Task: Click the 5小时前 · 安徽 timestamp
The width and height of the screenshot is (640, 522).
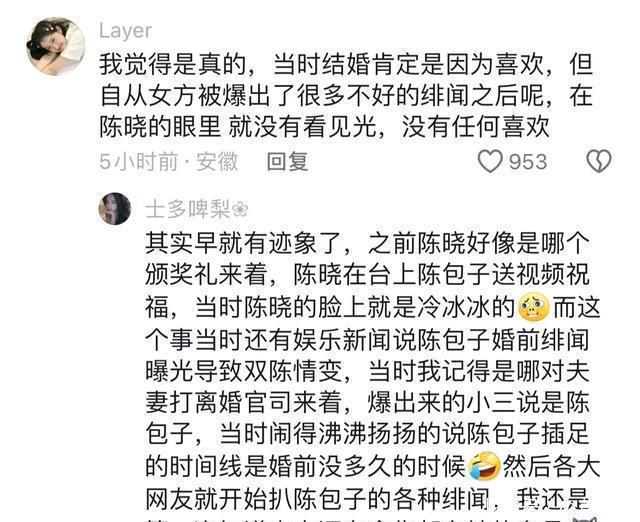Action: click(169, 162)
